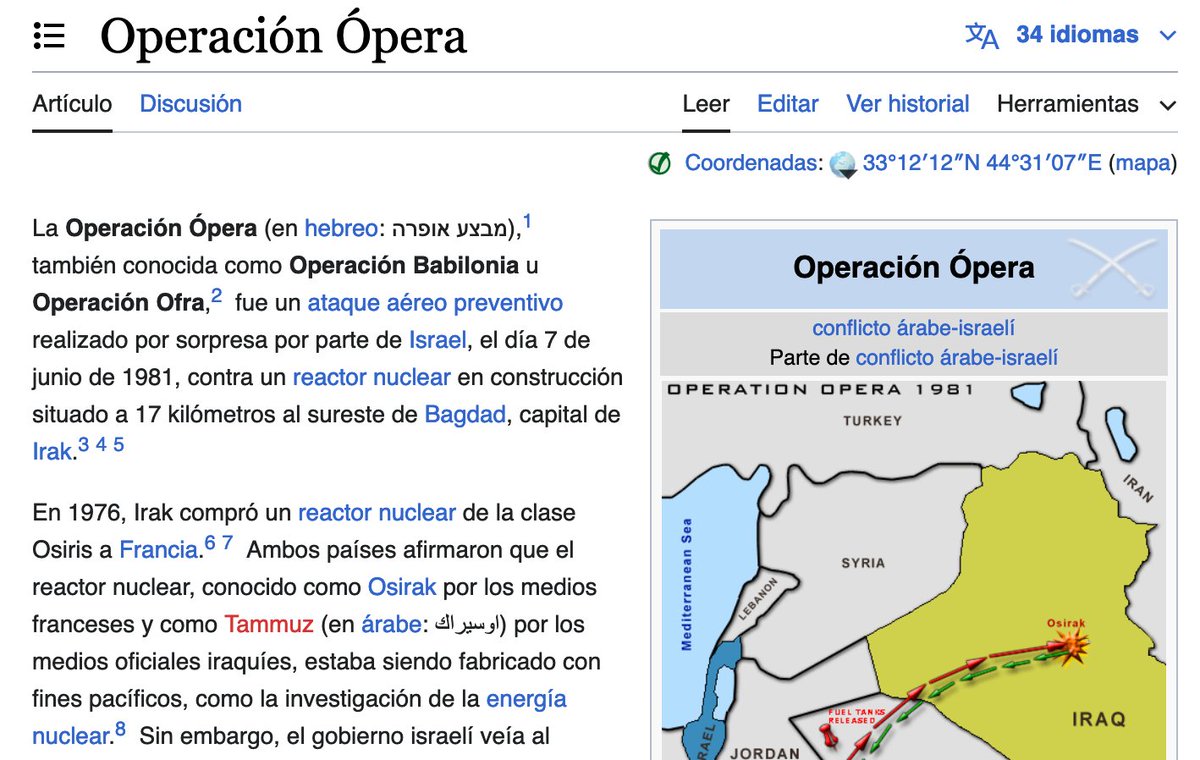
Task: Open footnote reference 2 after Operación Ofra
Action: (x=216, y=296)
